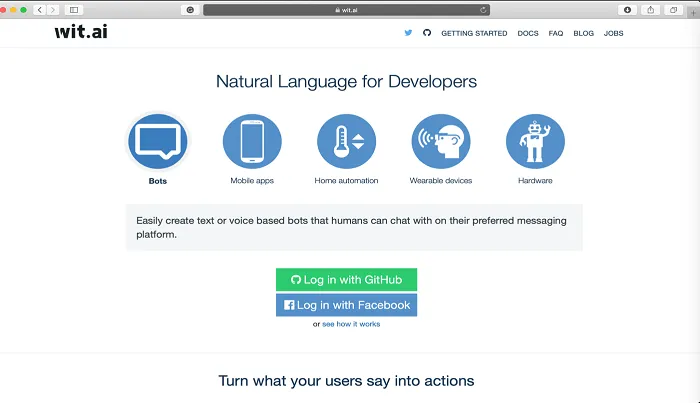This screenshot has height=403, width=700.
Task: Select the Wearable devices head icon
Action: tap(441, 141)
